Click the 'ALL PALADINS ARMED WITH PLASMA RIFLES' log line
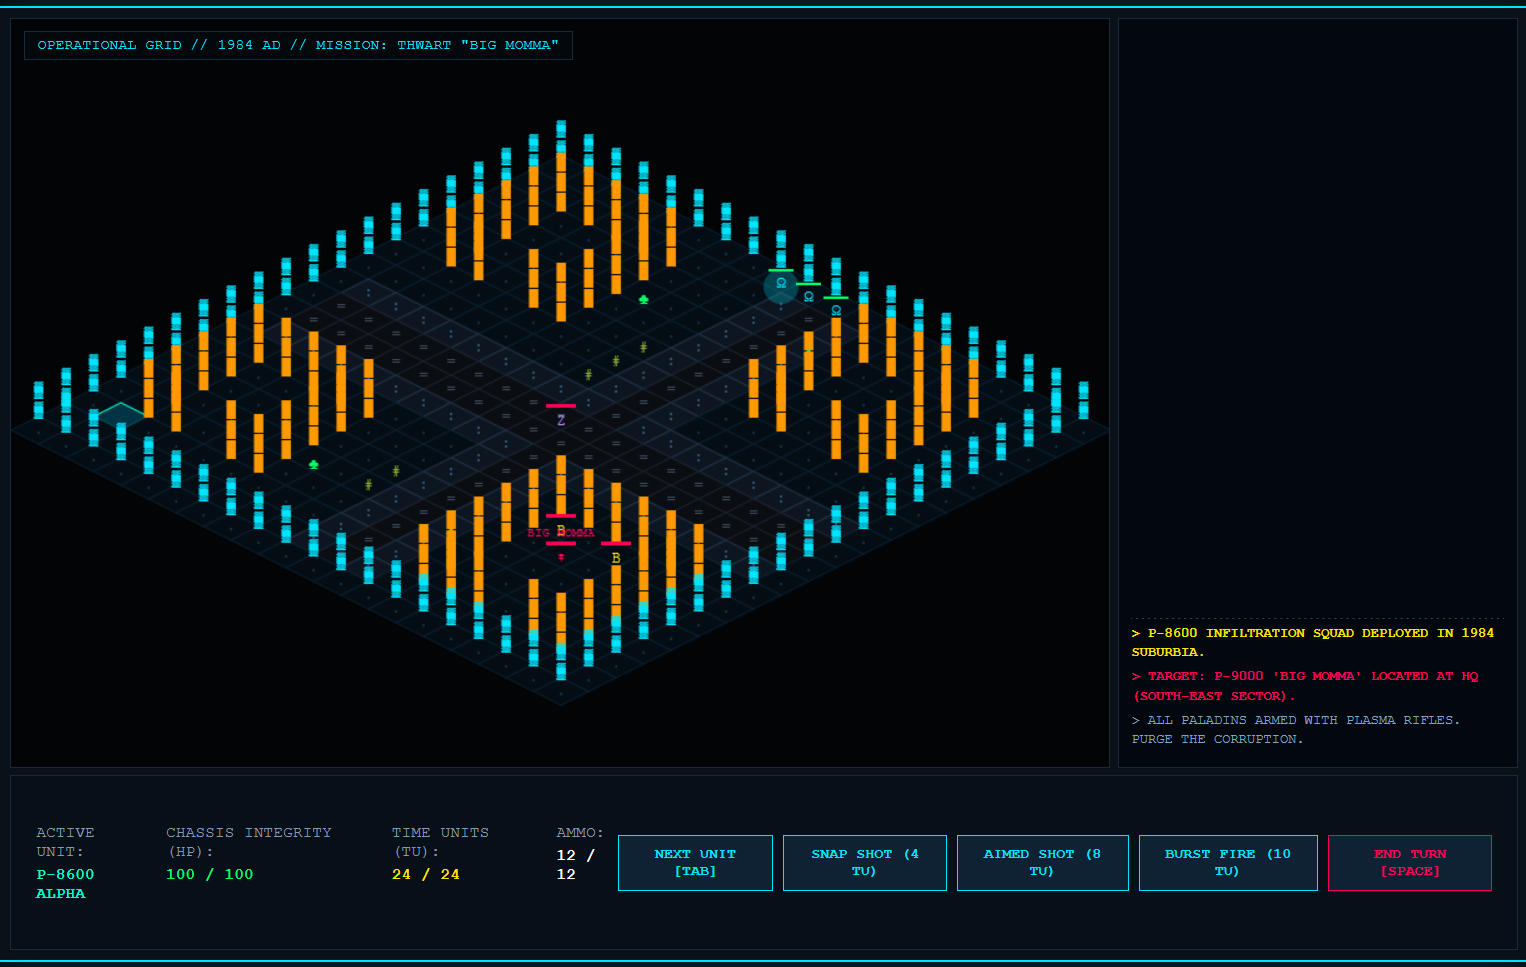The height and width of the screenshot is (967, 1526). [1296, 729]
